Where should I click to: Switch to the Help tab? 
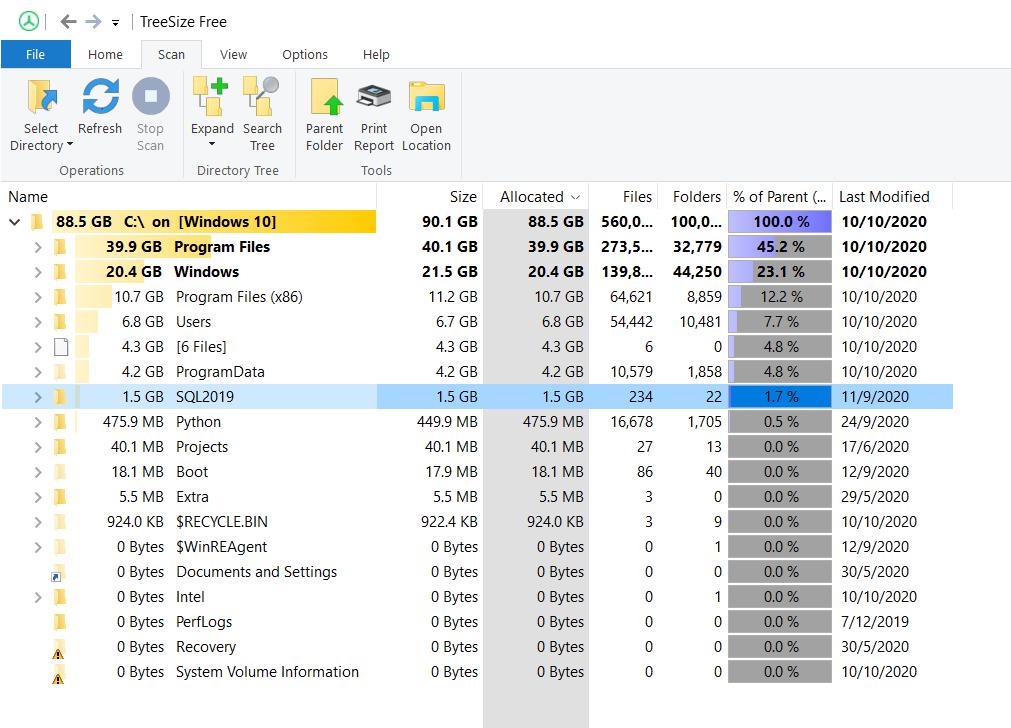[x=376, y=54]
